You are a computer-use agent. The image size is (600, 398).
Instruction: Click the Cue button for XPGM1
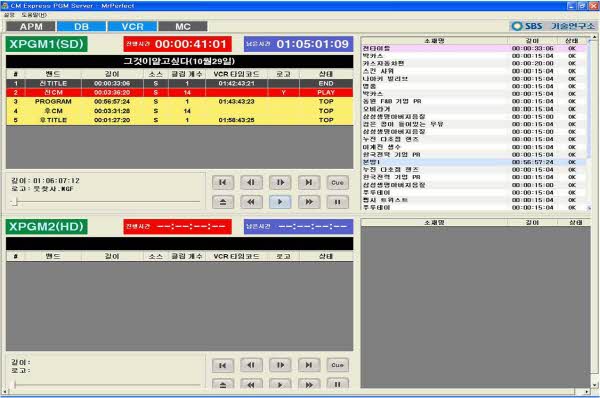[x=338, y=183]
